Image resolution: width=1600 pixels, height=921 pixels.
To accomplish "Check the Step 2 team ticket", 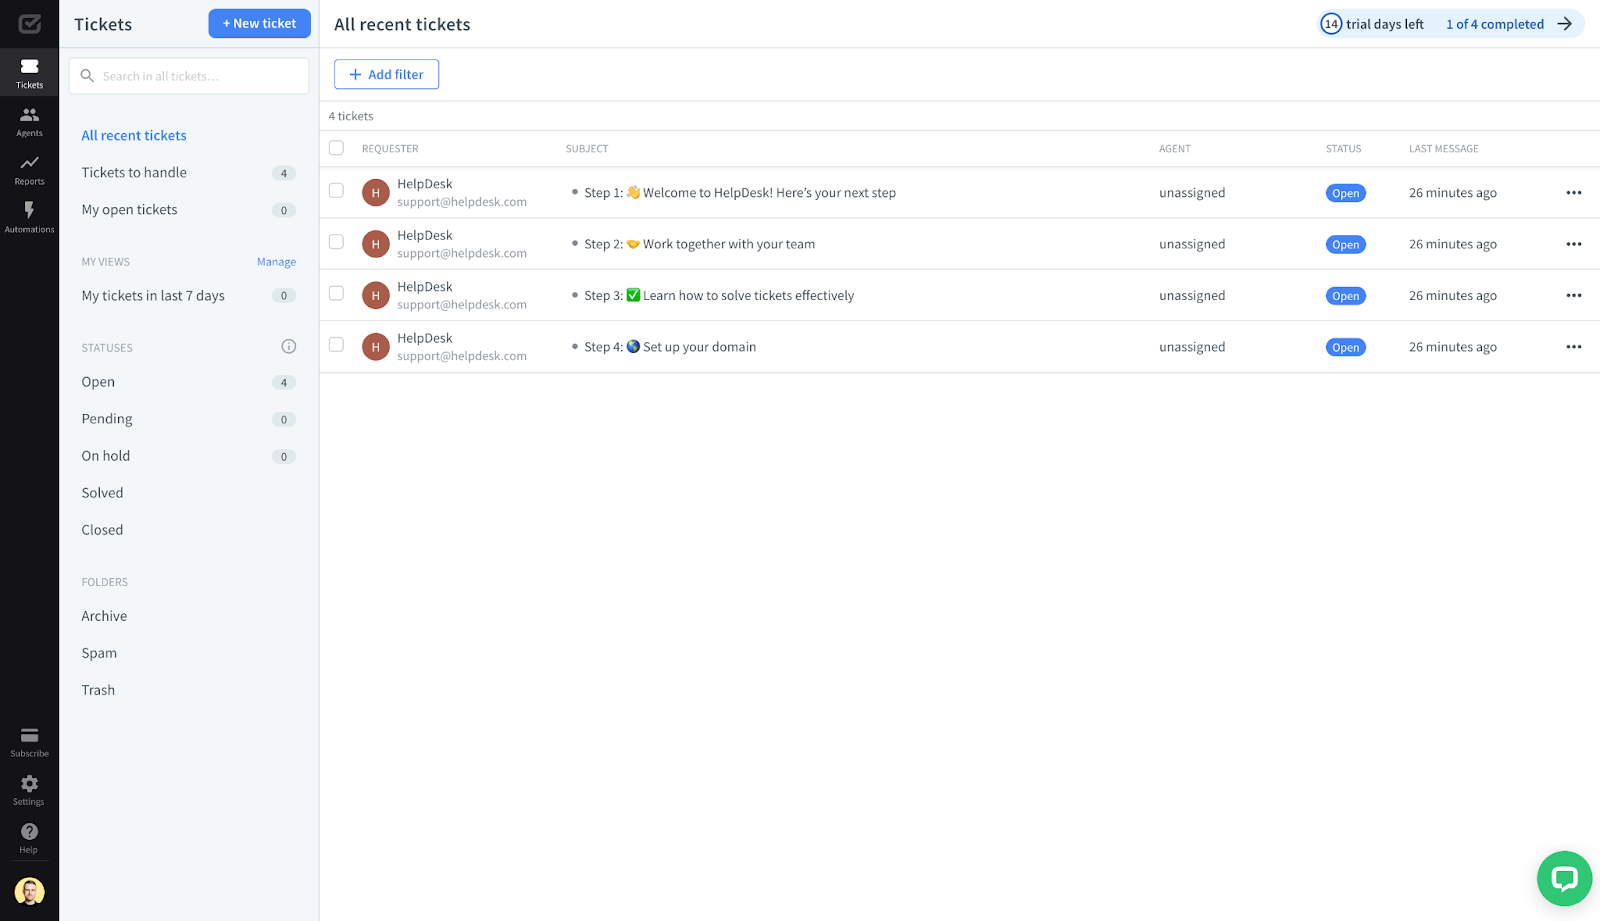I will [x=336, y=242].
